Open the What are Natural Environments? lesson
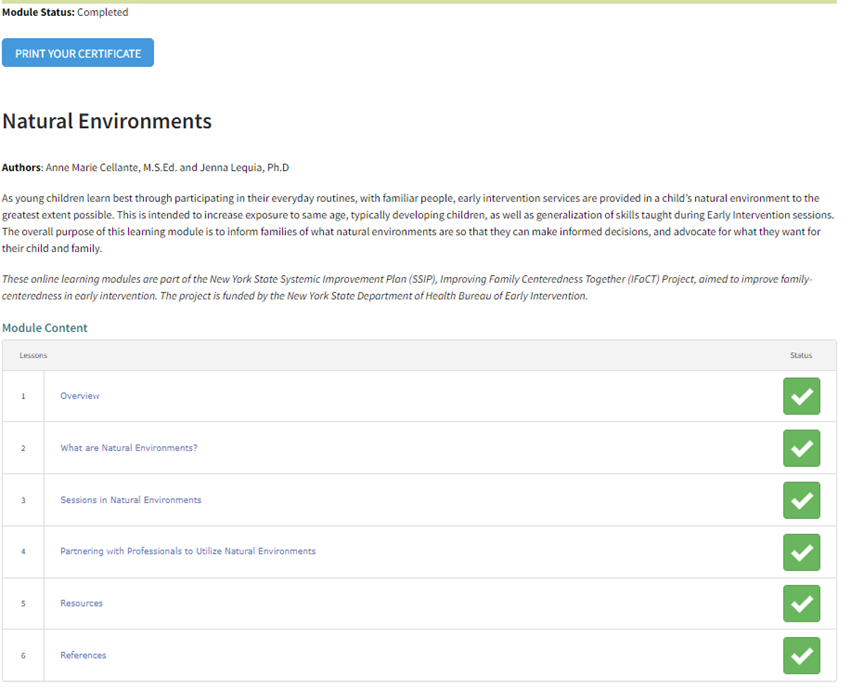The image size is (851, 690). tap(129, 448)
